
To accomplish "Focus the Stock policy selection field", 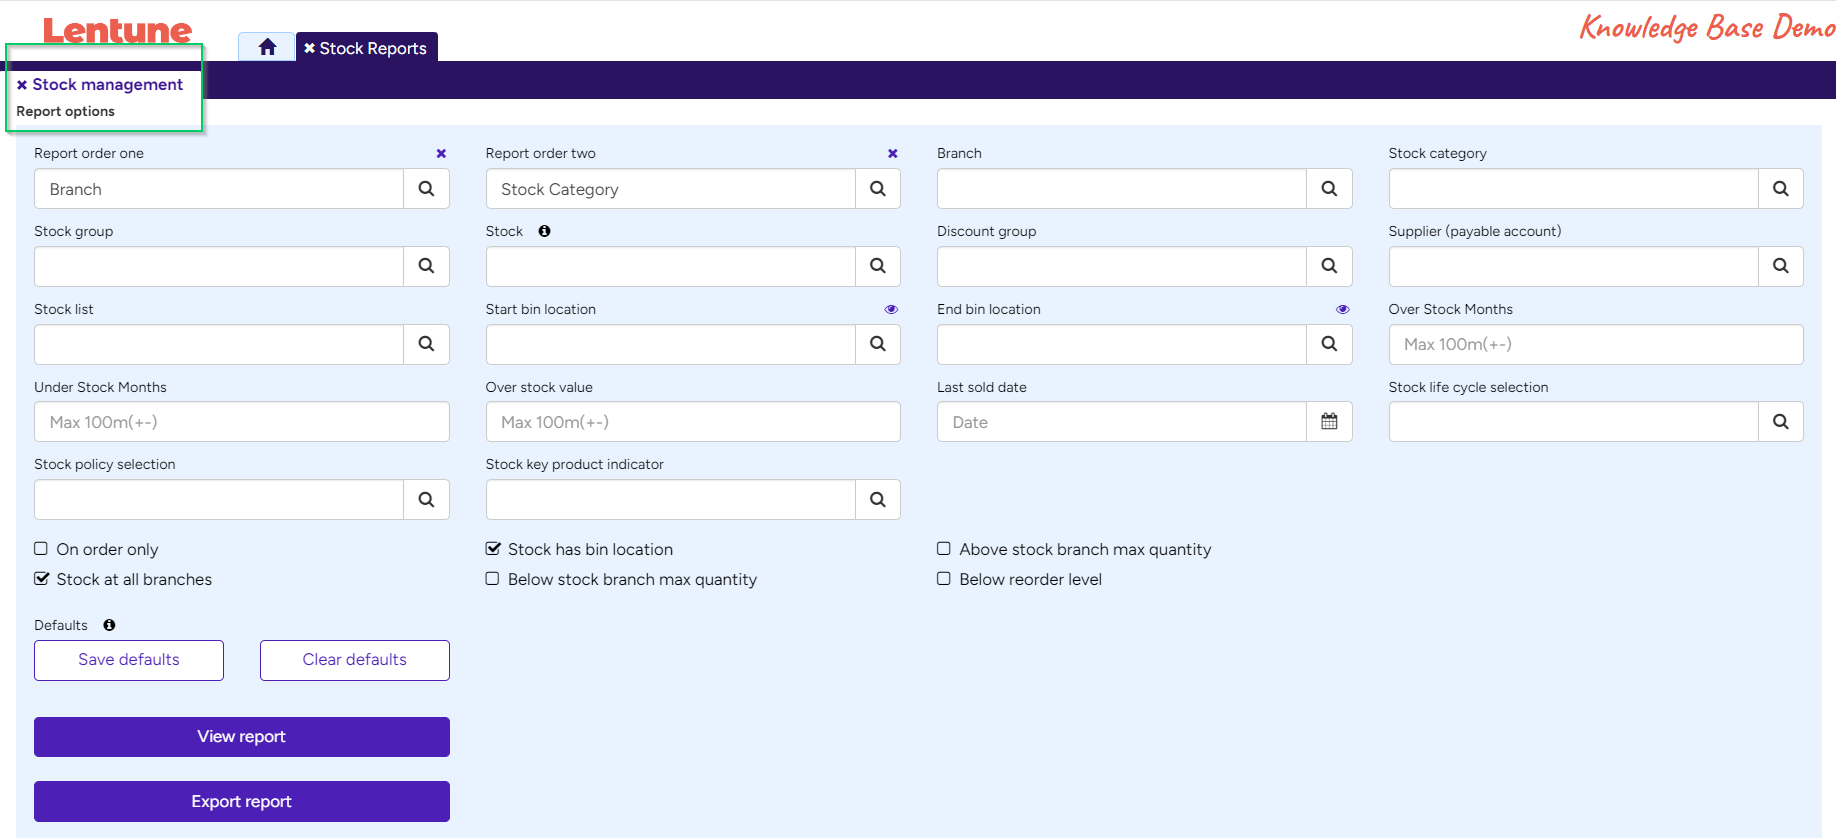I will [219, 500].
